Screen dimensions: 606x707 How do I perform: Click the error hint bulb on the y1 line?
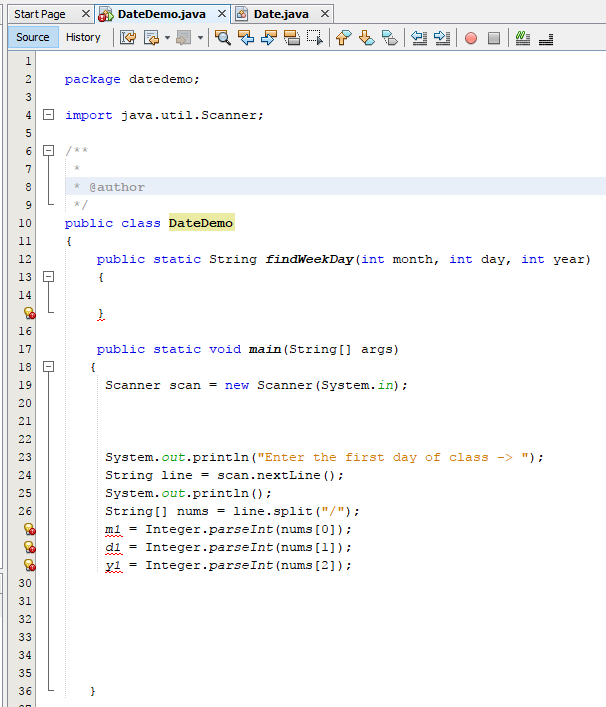pos(30,565)
